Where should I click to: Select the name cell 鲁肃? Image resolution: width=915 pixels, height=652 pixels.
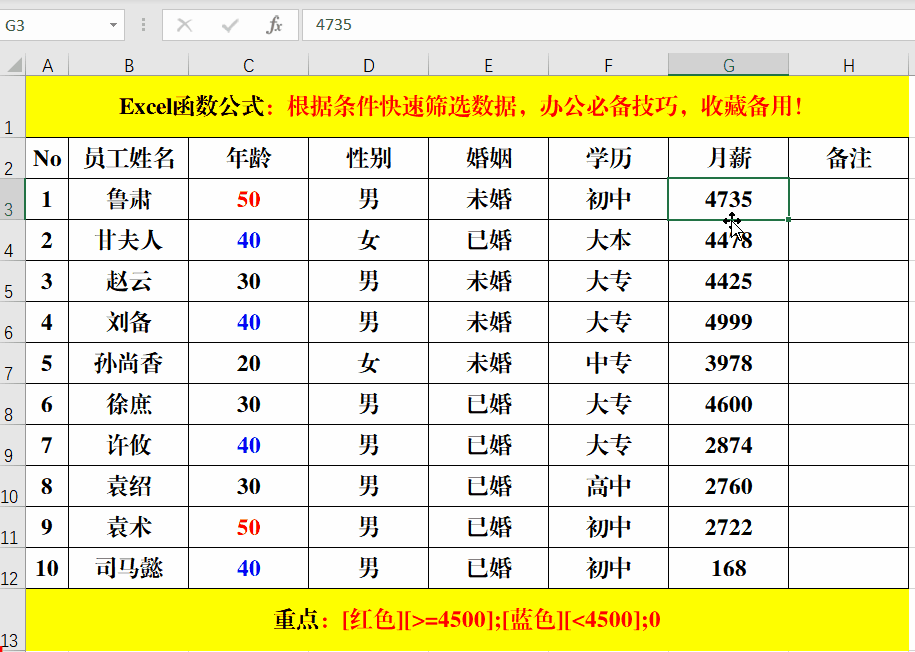[x=129, y=199]
